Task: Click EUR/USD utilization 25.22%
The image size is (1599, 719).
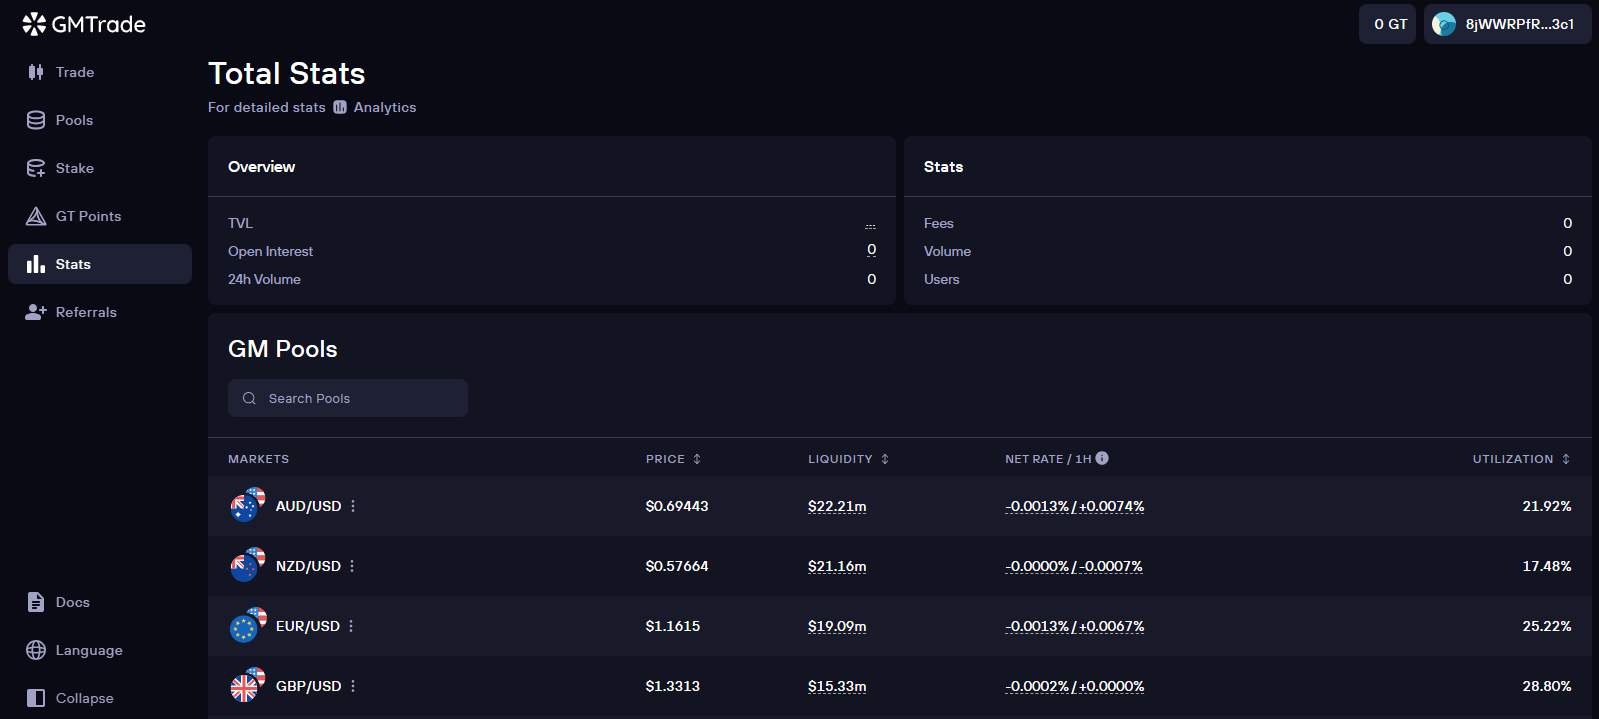Action: [x=1547, y=626]
